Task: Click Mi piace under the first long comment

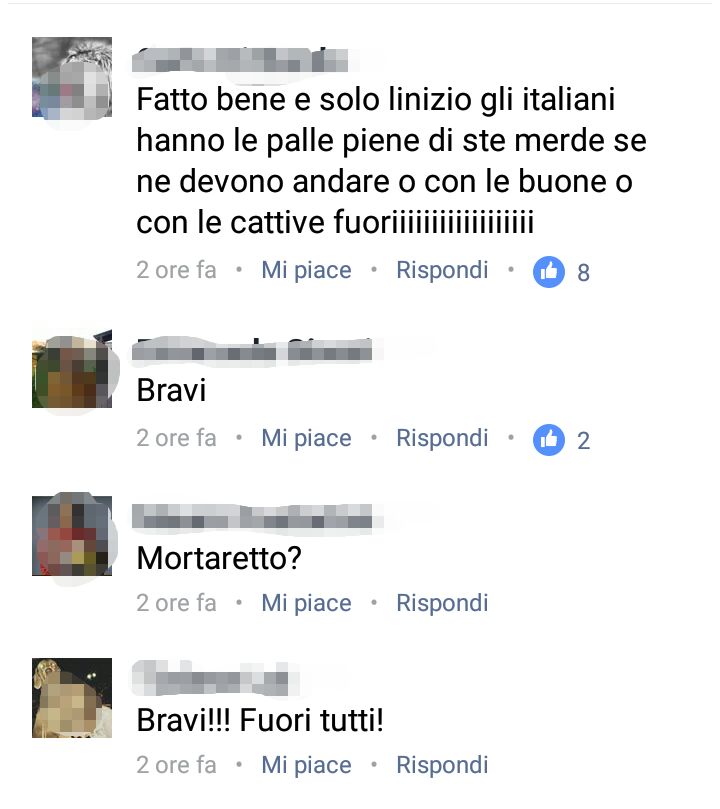Action: click(306, 270)
